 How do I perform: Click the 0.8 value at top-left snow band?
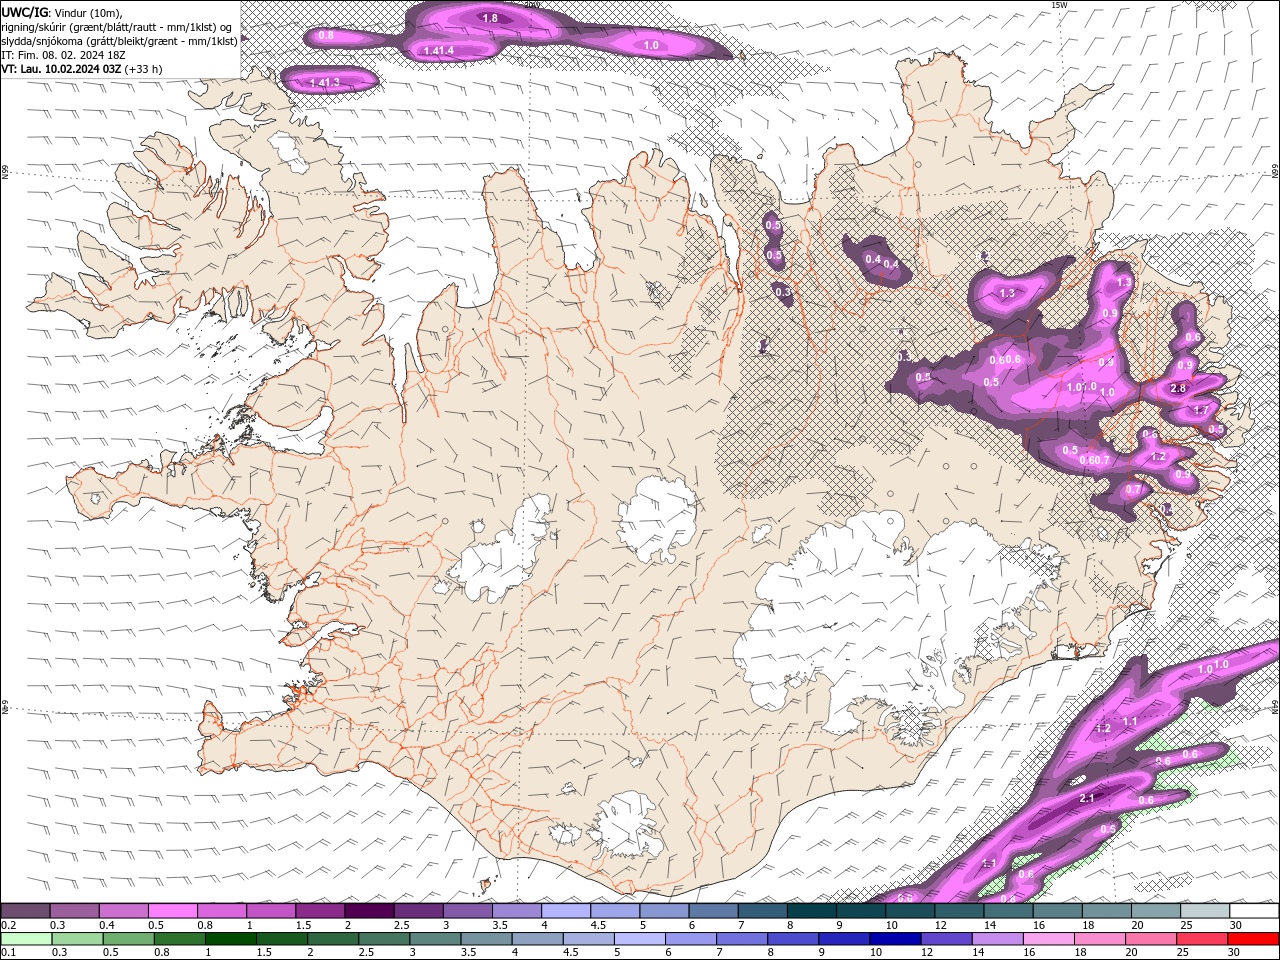tap(326, 35)
